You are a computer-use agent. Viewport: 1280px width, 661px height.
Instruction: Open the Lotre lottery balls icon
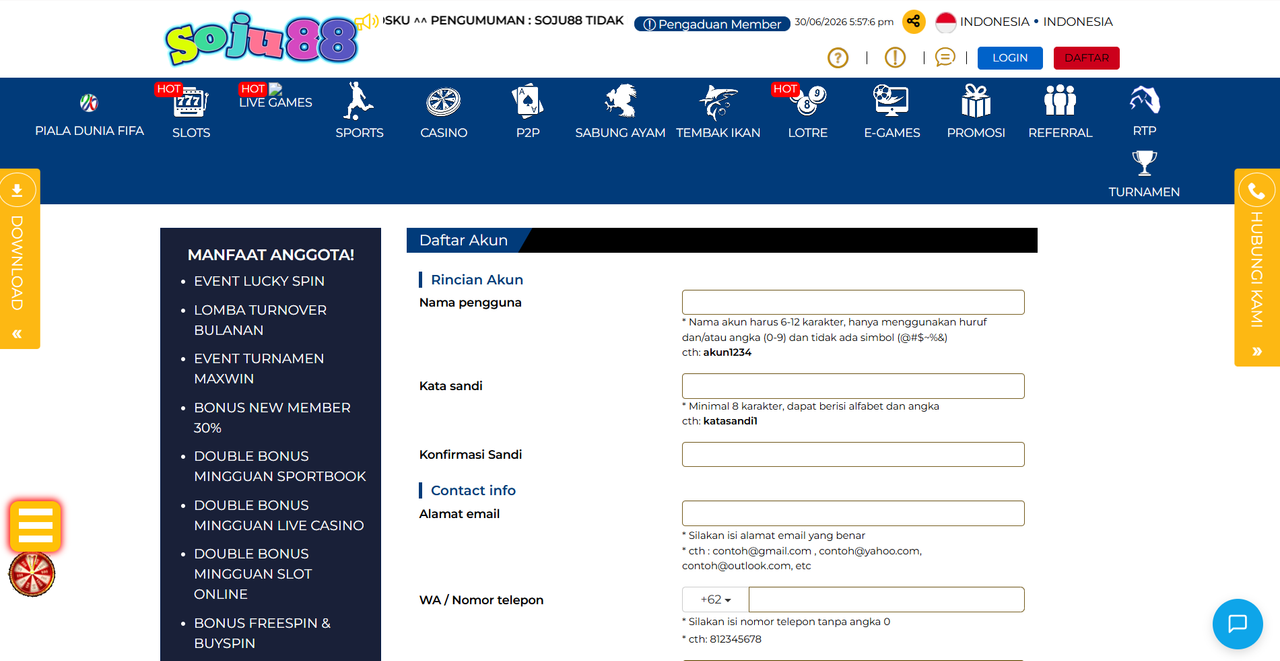pyautogui.click(x=808, y=102)
